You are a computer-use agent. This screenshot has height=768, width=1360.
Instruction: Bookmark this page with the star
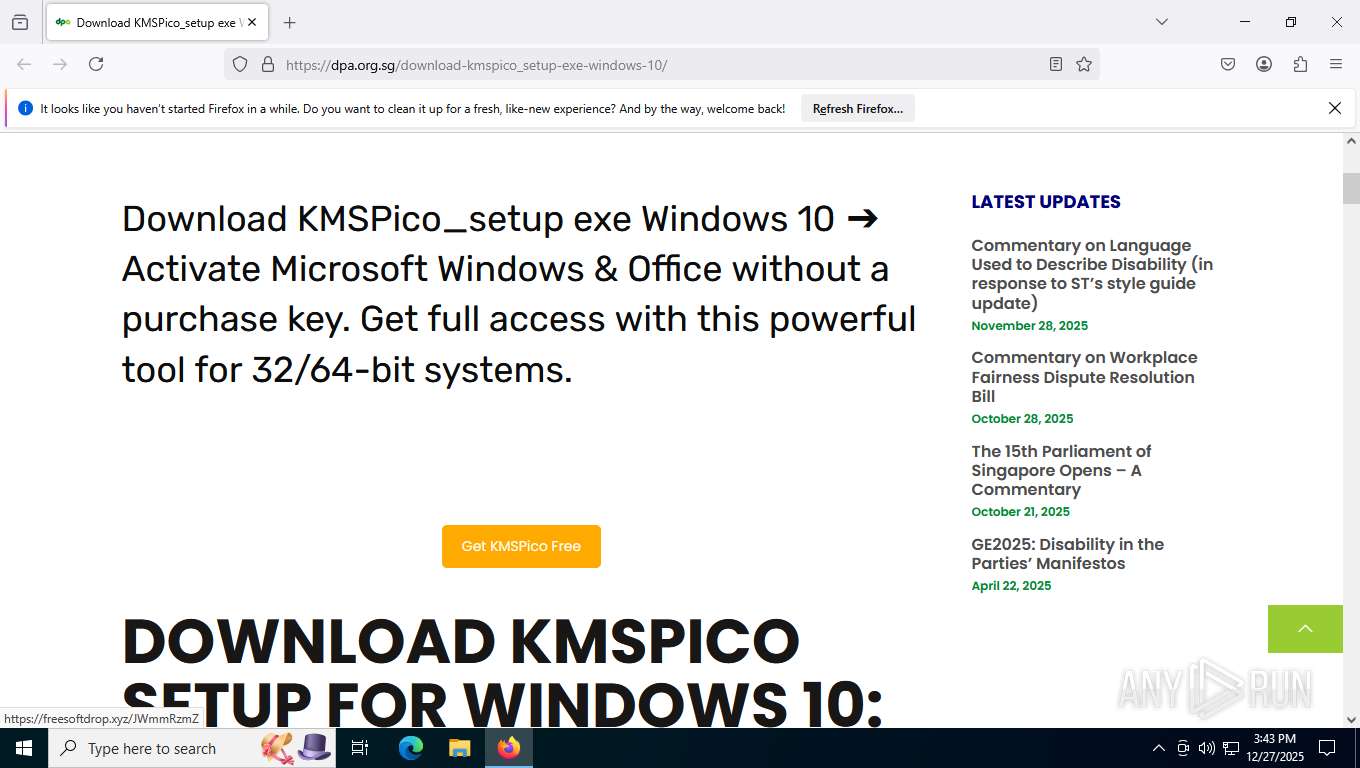tap(1084, 64)
